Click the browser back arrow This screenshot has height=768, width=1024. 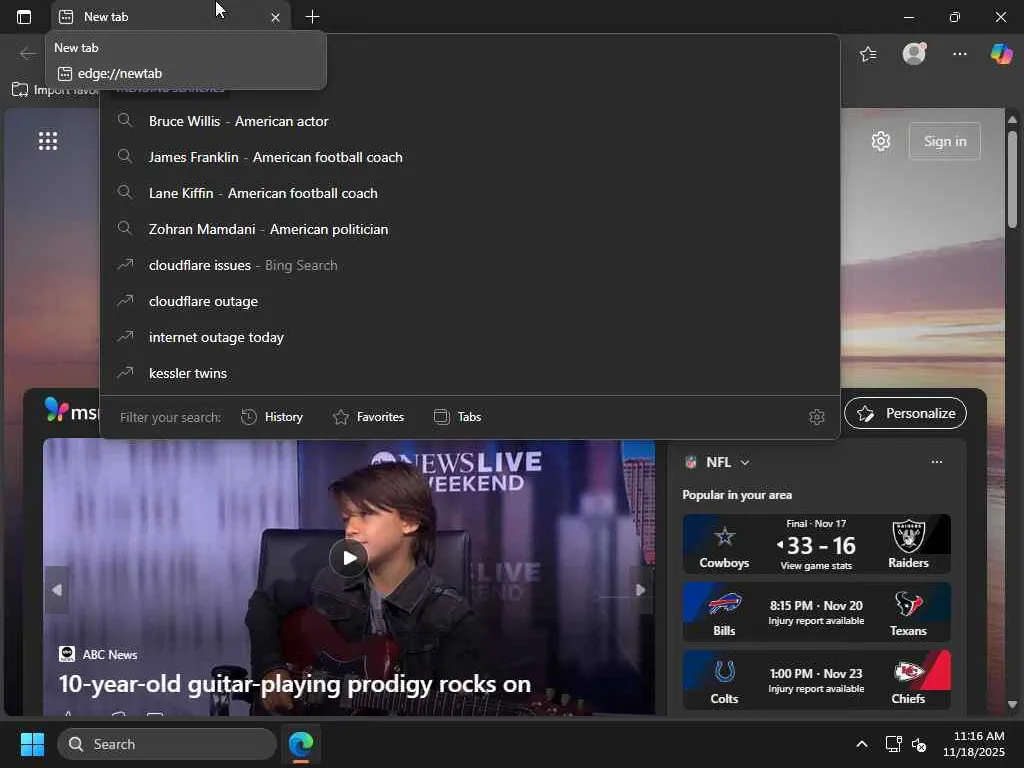click(28, 54)
